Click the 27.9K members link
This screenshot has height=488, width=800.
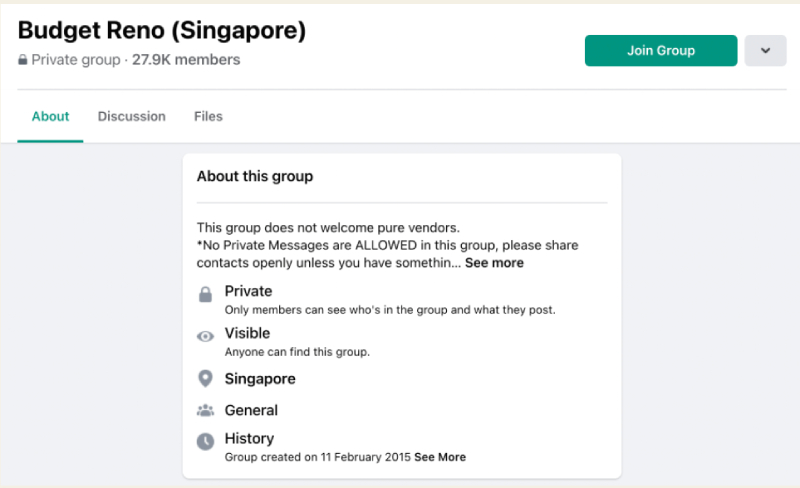(186, 60)
